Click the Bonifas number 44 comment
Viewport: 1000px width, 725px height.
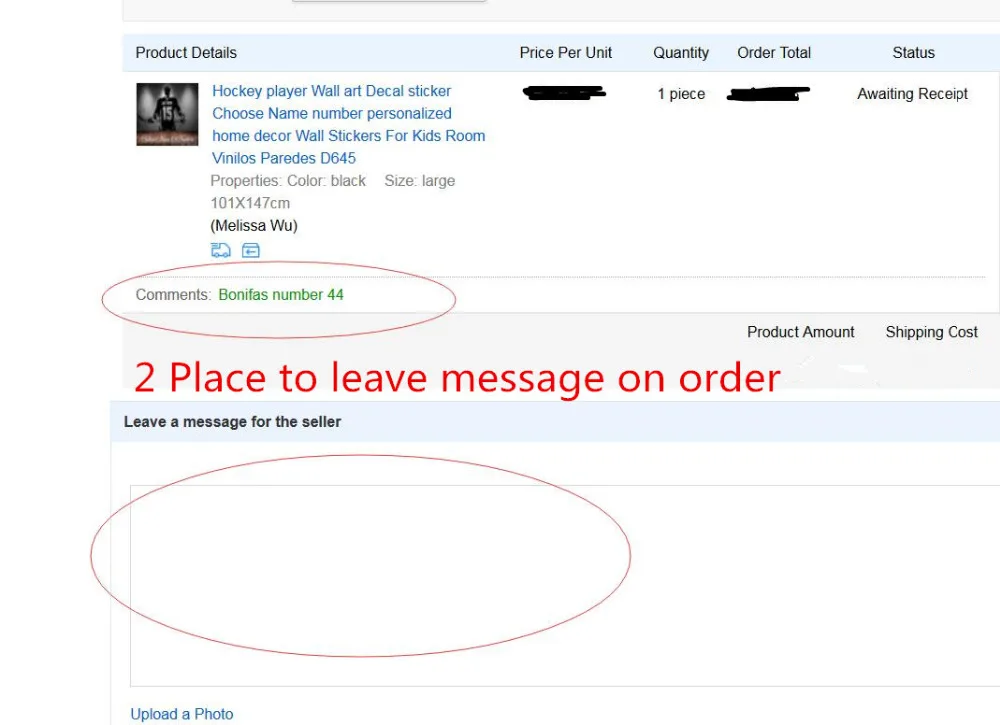[x=281, y=295]
